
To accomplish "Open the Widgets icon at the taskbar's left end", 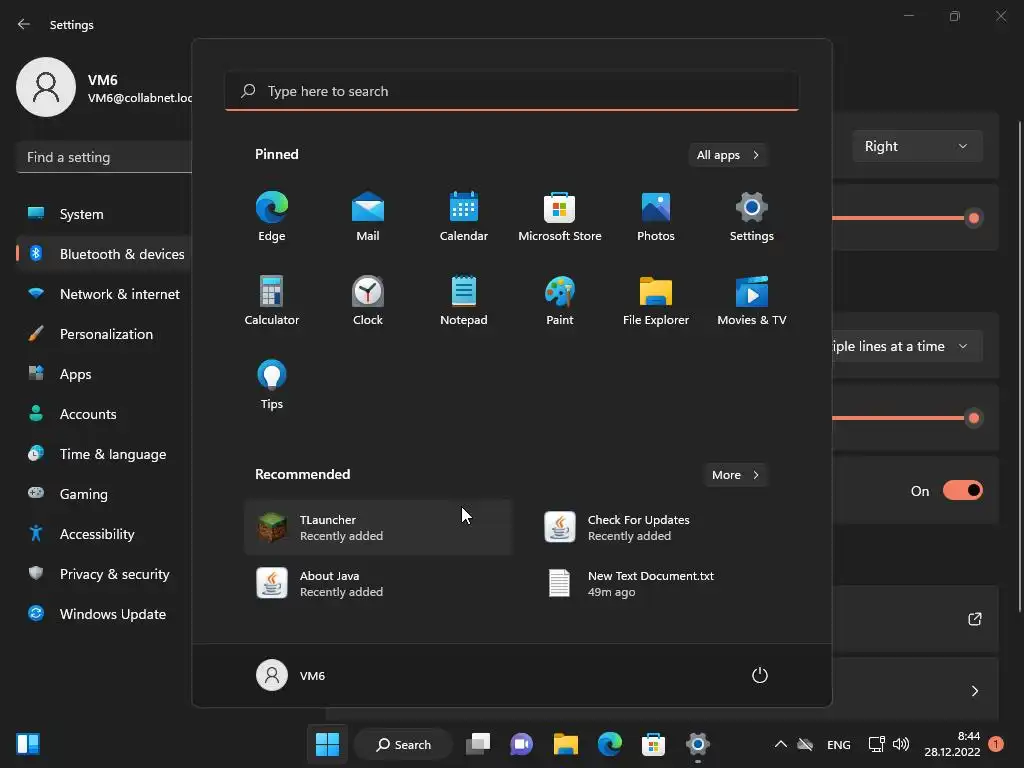I will (28, 744).
